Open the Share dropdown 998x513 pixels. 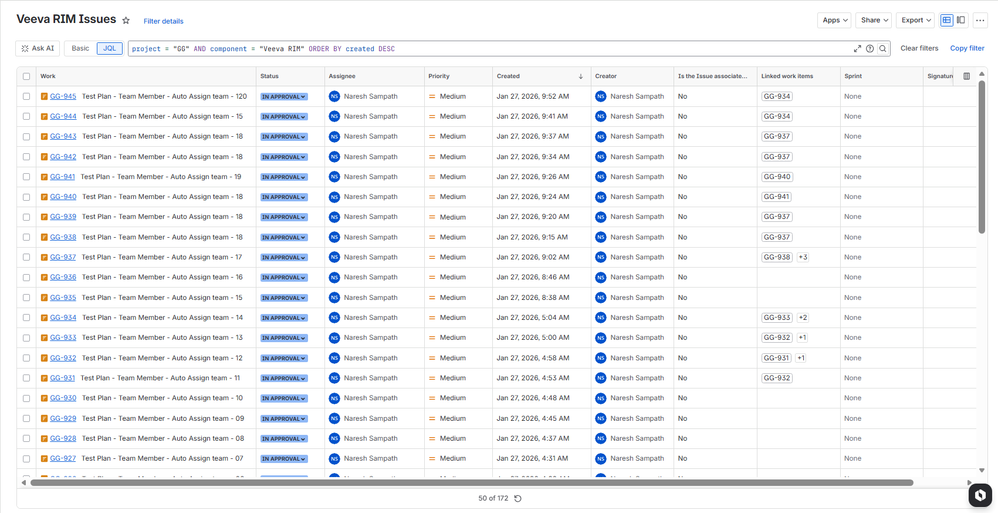click(873, 20)
